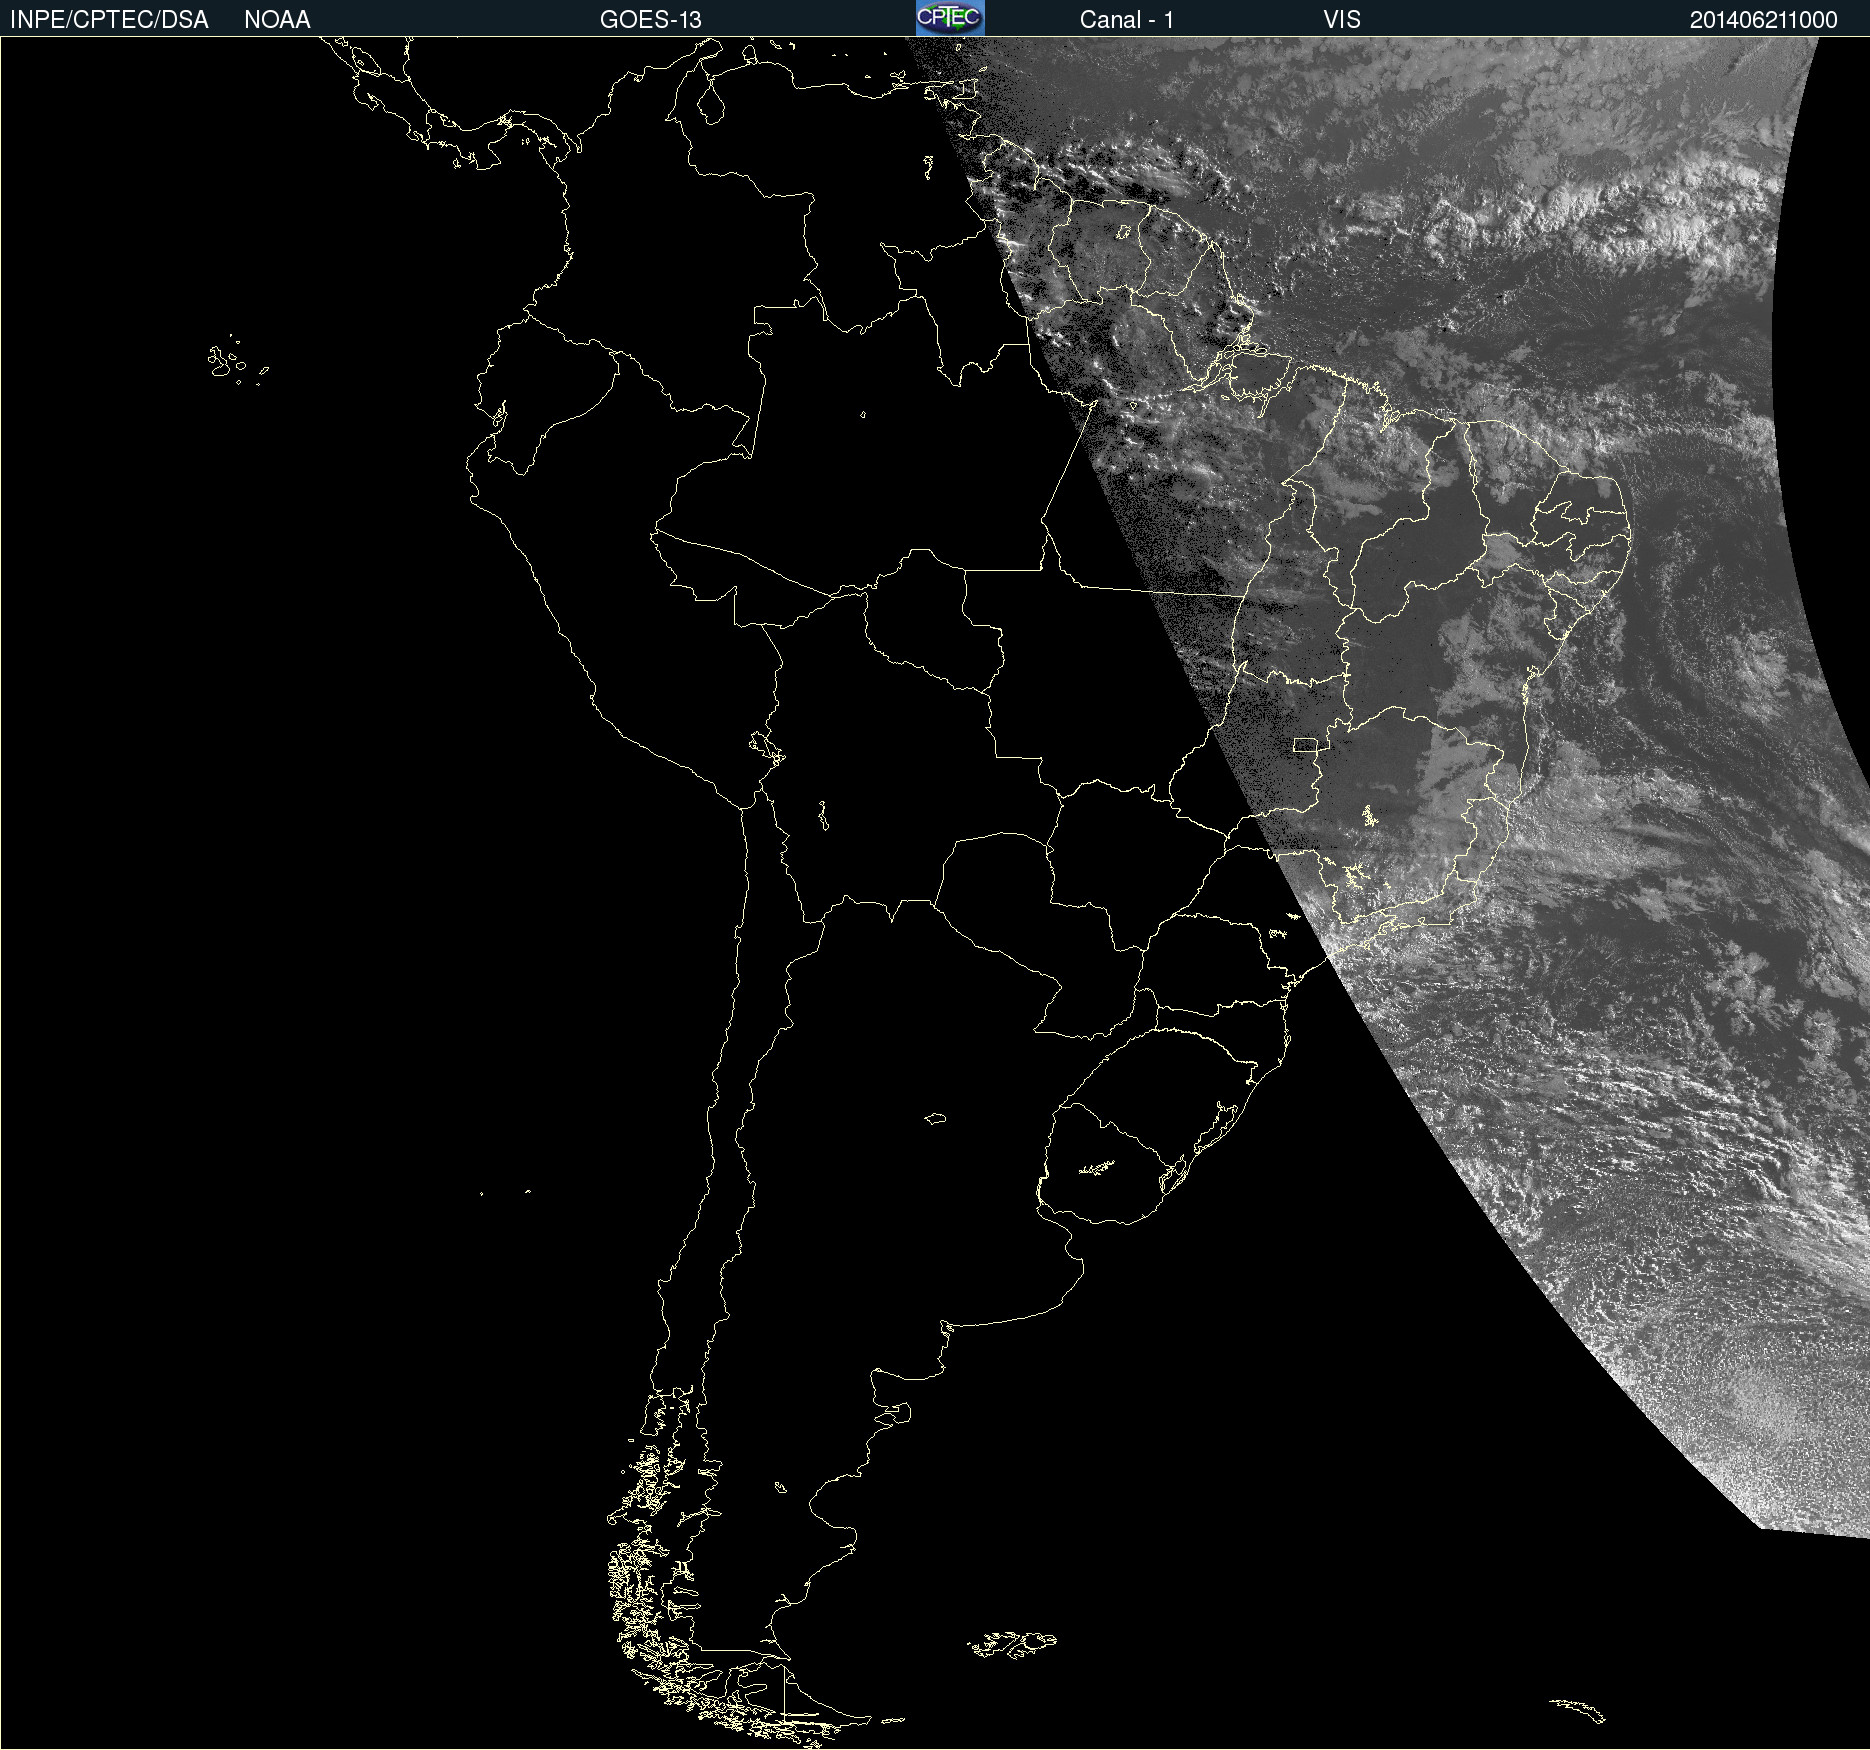Screen dimensions: 1870x1750
Task: Select the GOES-13 satellite label
Action: 650,19
